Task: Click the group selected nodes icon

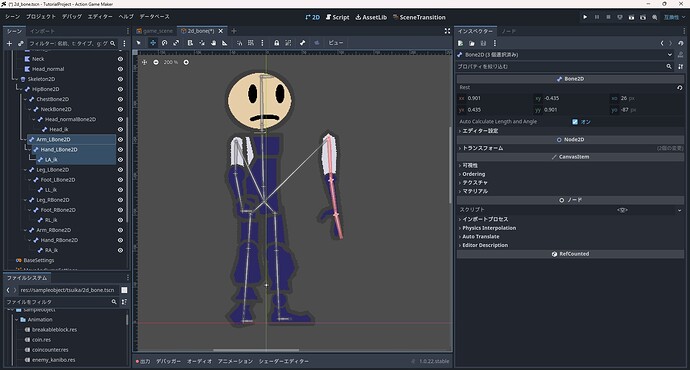Action: pyautogui.click(x=288, y=43)
